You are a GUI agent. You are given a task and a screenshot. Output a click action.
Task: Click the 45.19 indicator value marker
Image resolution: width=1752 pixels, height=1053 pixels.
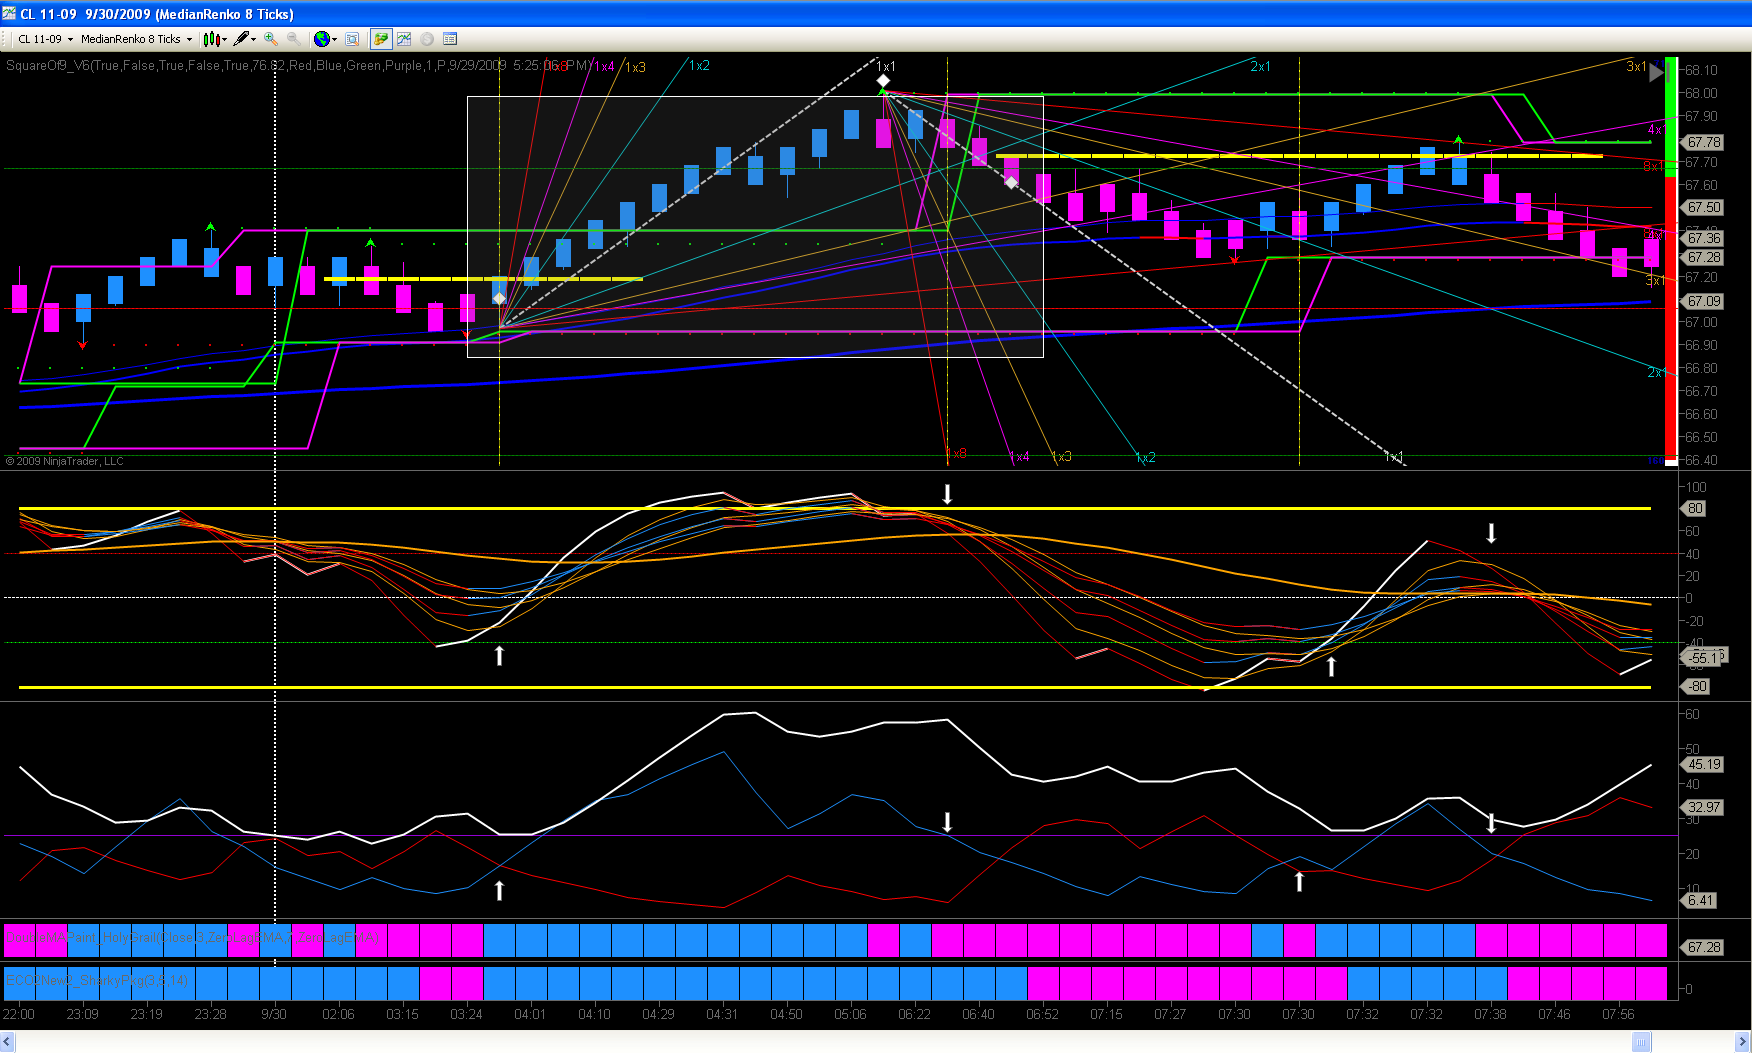(x=1704, y=765)
